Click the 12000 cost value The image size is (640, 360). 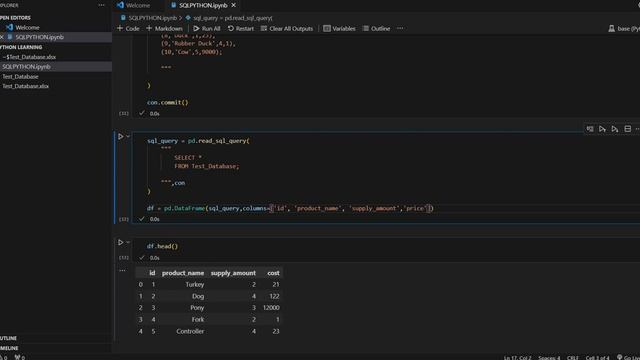[271, 308]
